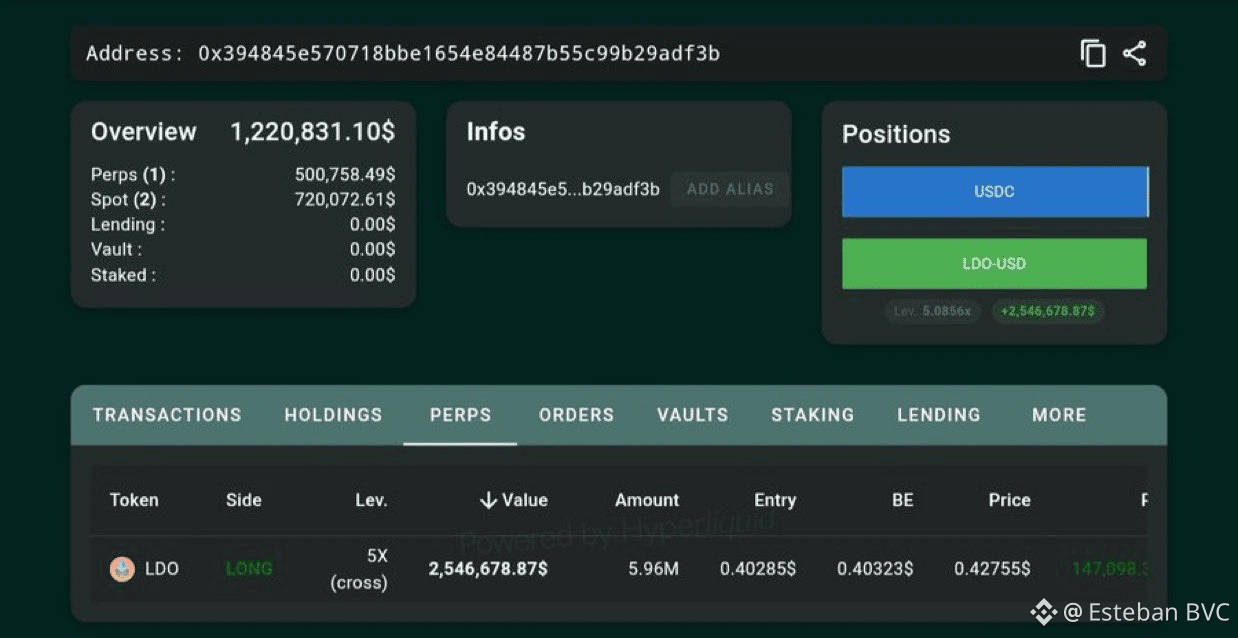Click the Infos panel heading

click(496, 132)
